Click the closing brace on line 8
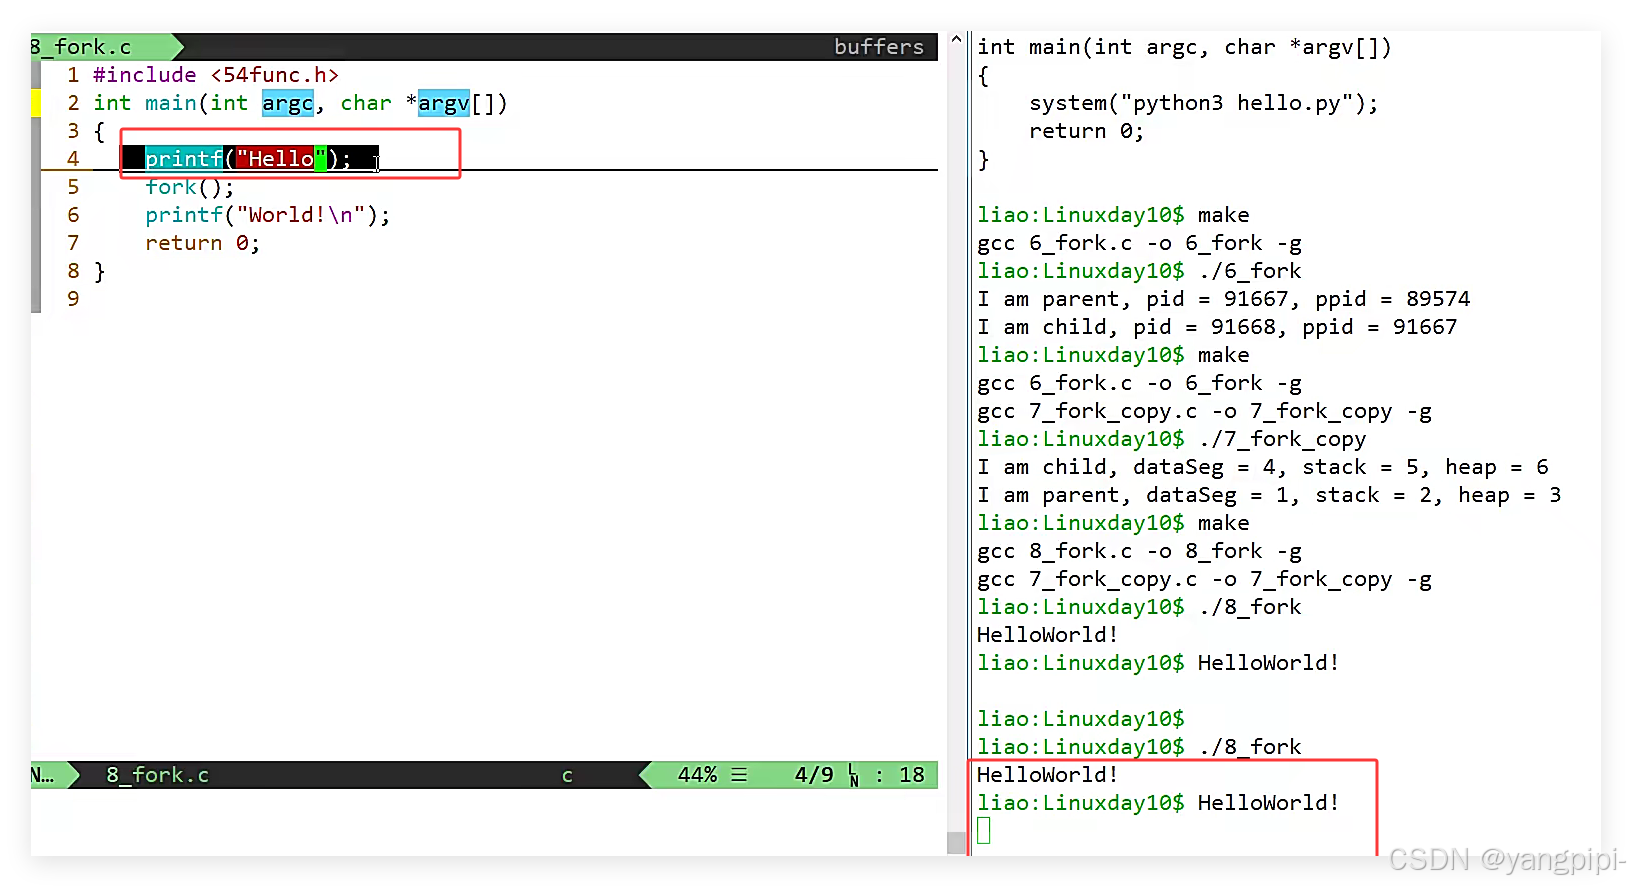The height and width of the screenshot is (887, 1632). [99, 271]
